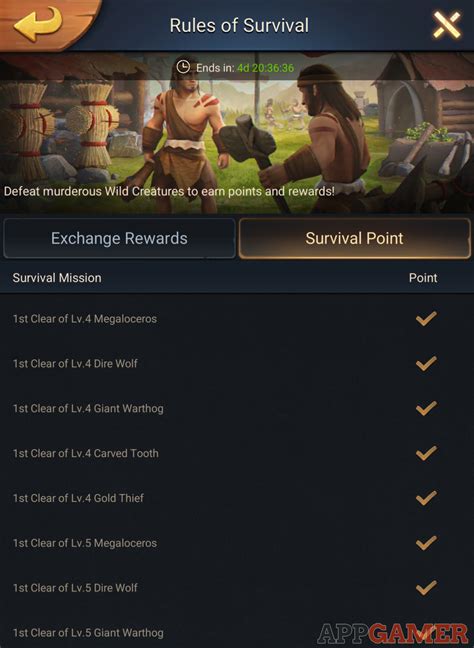The image size is (474, 648).
Task: Select the 1st Clear of Lv.5 Giant Warthog mission
Action: click(x=237, y=631)
